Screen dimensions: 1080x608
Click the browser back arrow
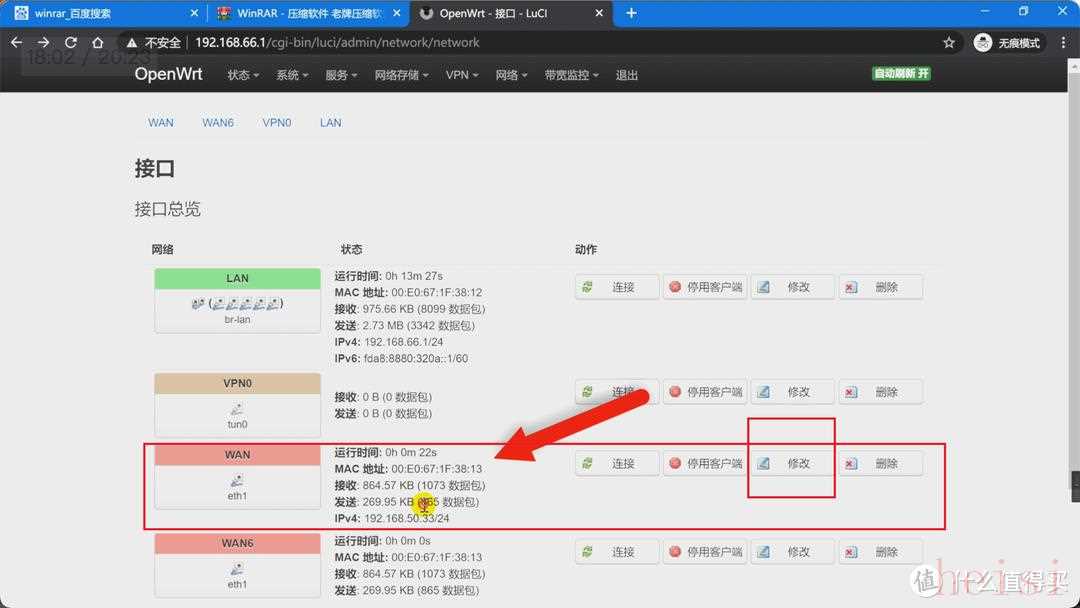click(x=17, y=43)
